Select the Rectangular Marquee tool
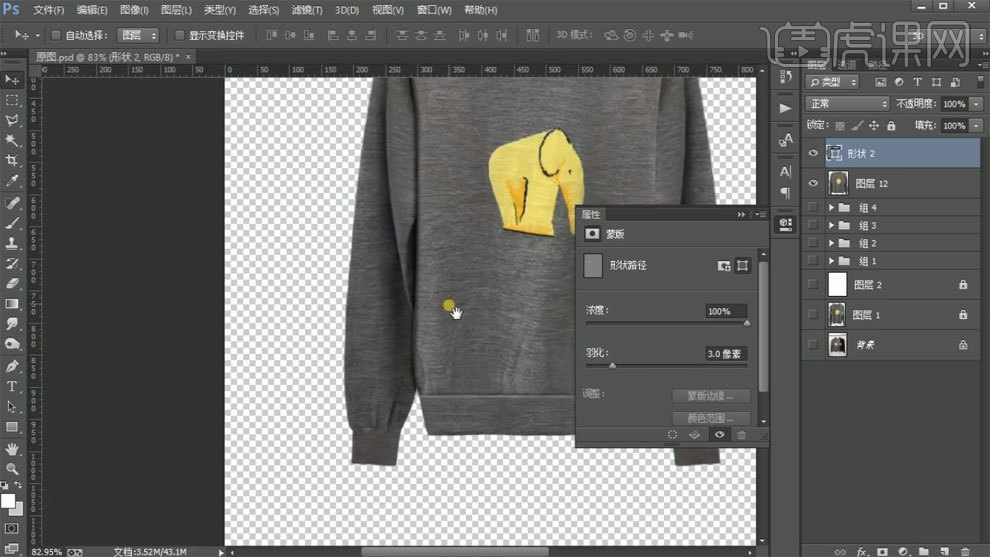 tap(11, 100)
